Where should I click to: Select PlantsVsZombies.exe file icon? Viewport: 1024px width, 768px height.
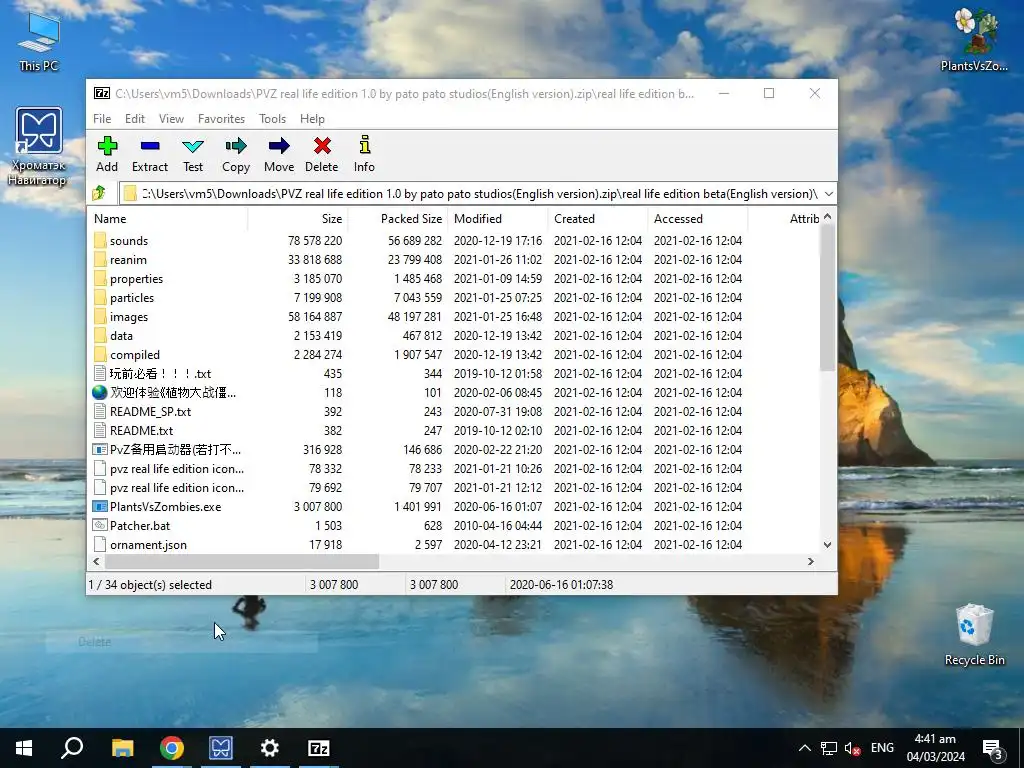tap(100, 506)
